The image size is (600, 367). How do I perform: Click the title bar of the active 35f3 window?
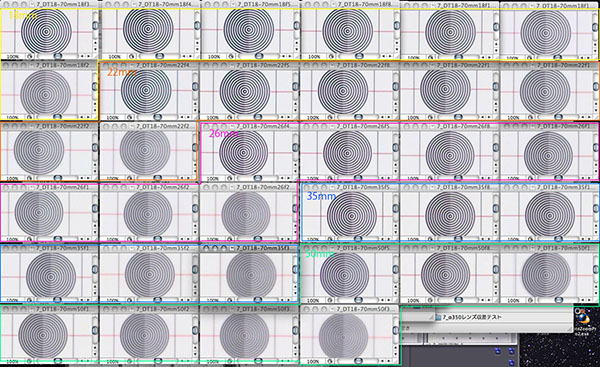pos(249,248)
